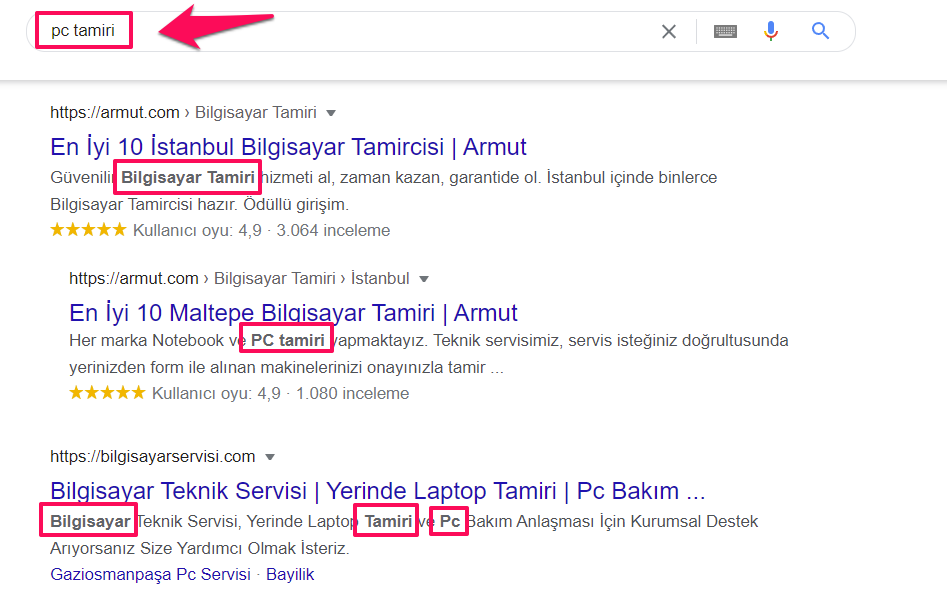
Task: Start voice search with the microphone icon
Action: point(770,32)
